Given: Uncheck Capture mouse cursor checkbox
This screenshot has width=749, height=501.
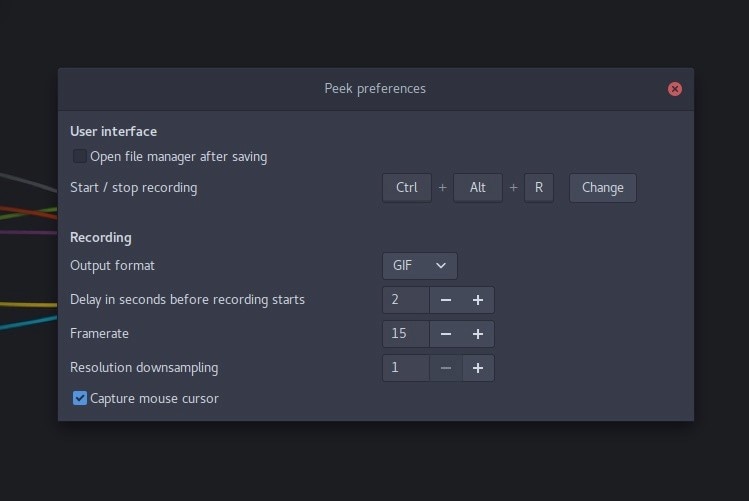Looking at the screenshot, I should 80,398.
